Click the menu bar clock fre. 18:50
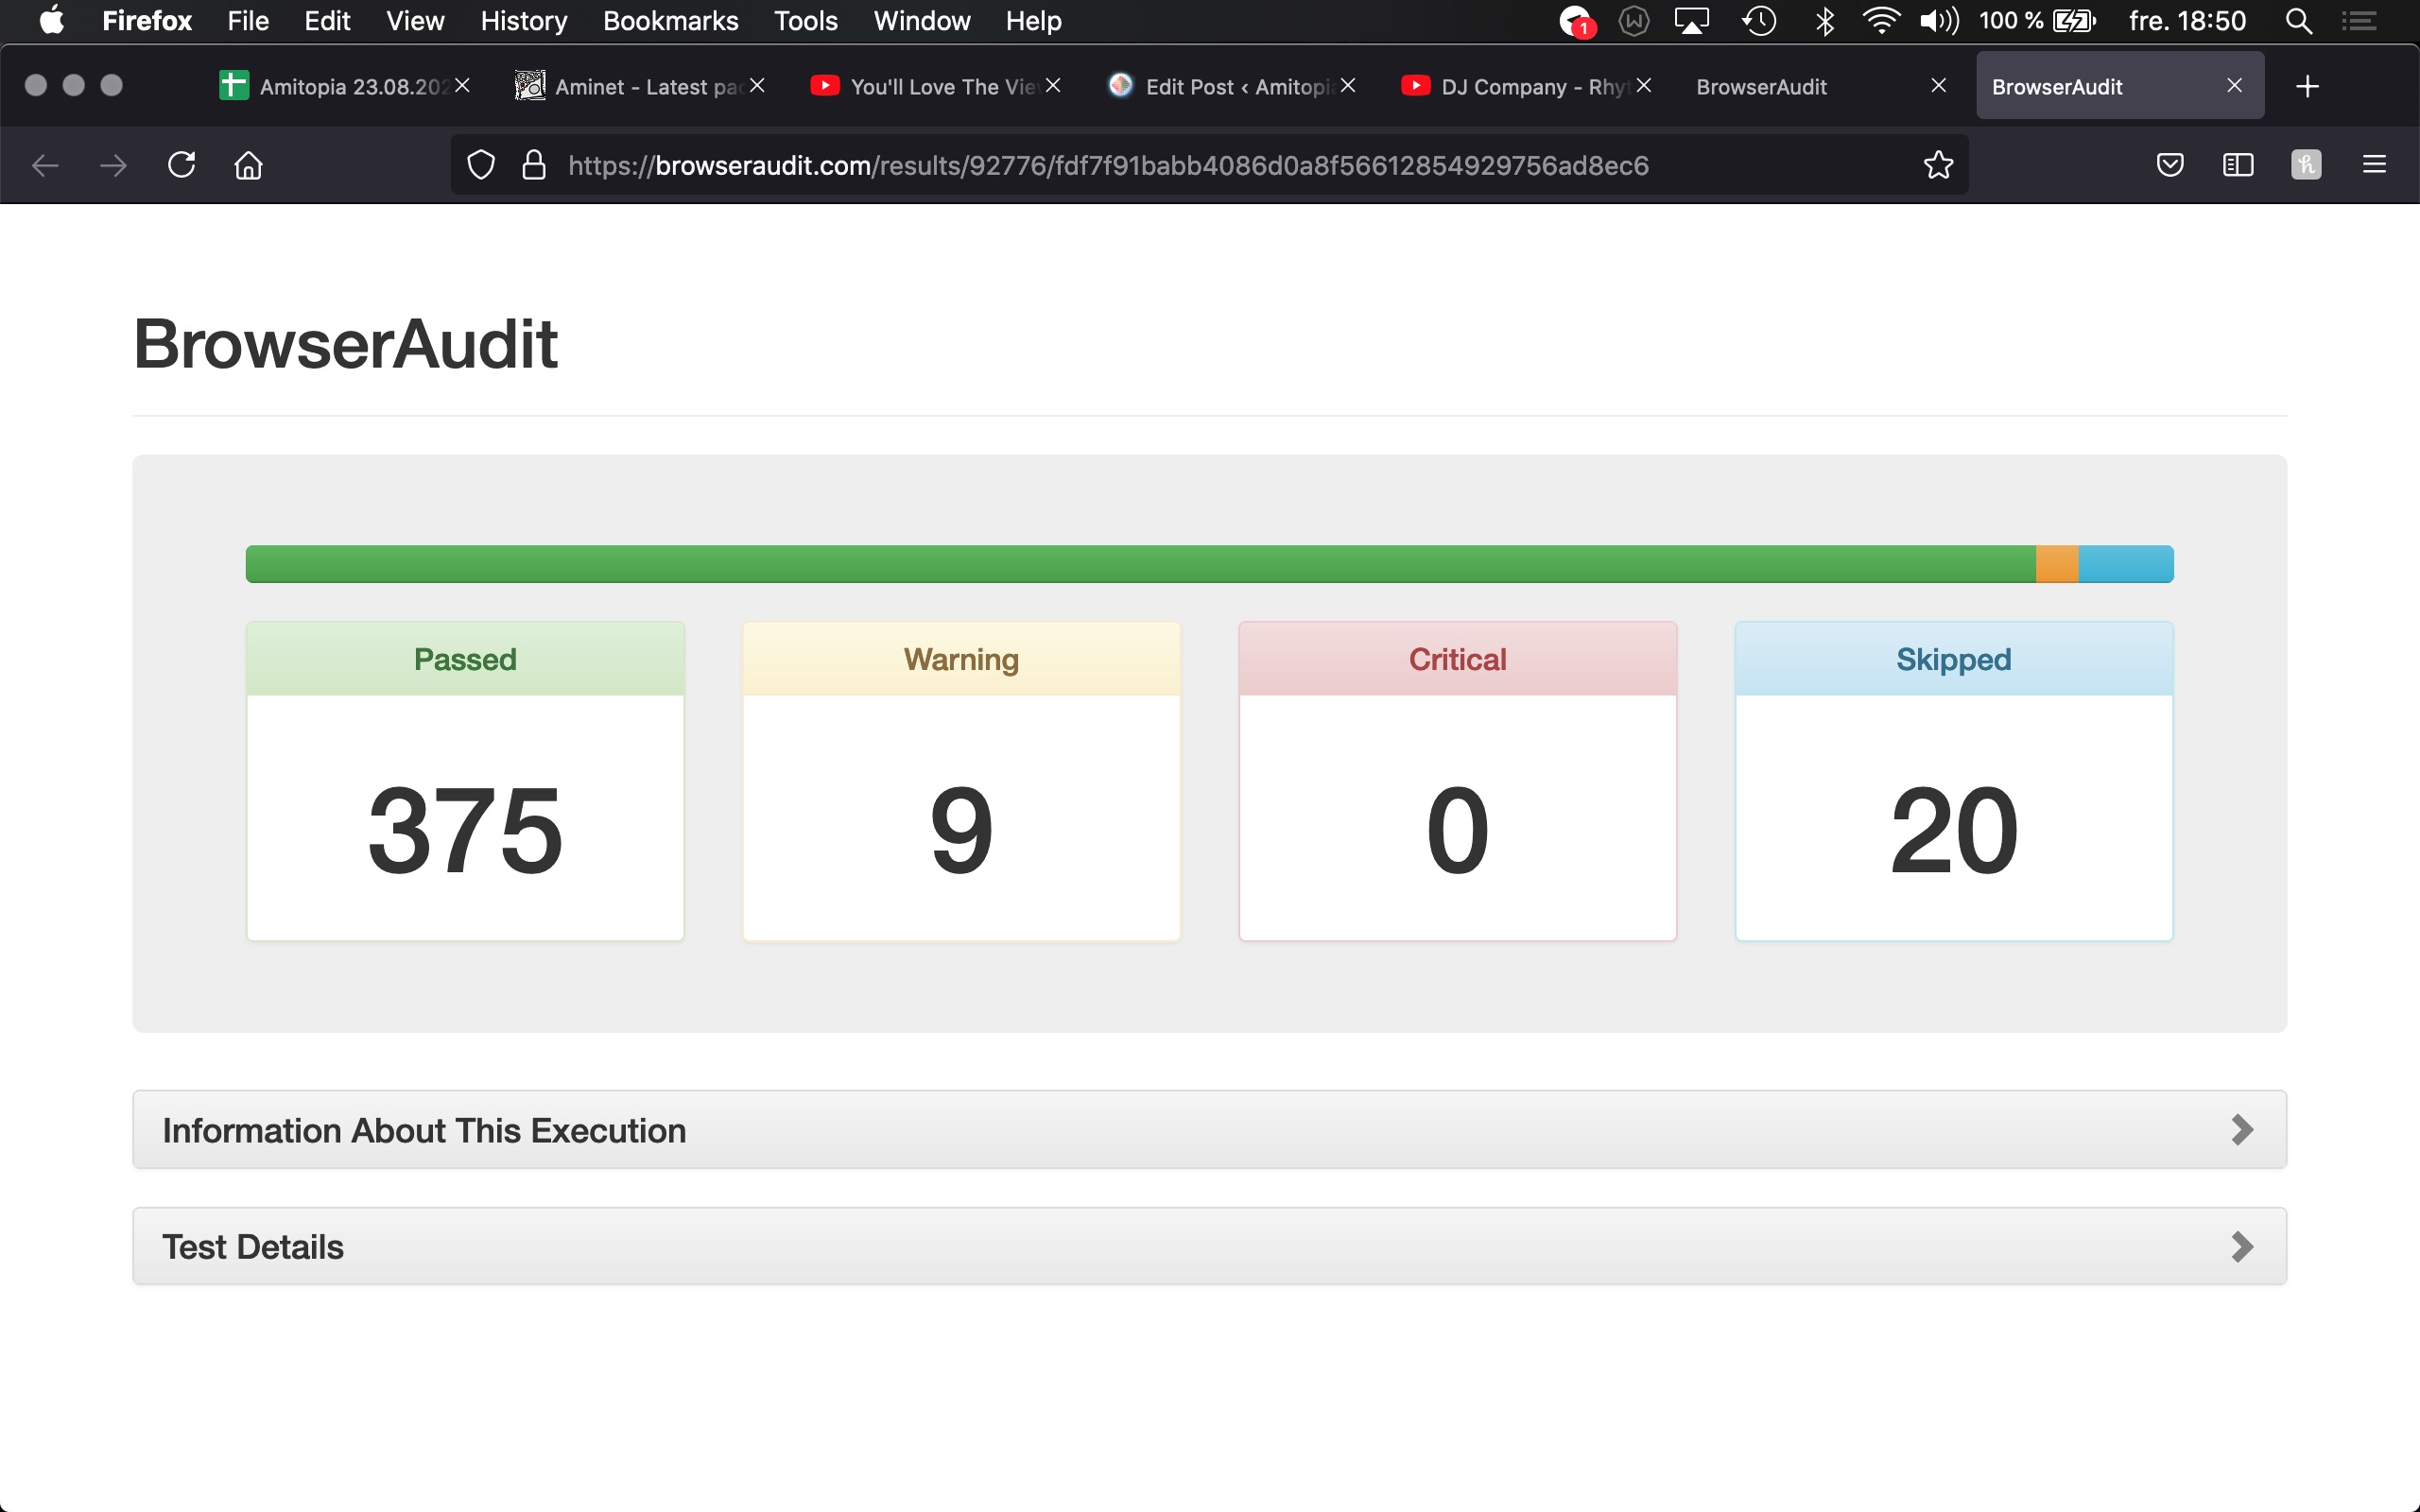Image resolution: width=2420 pixels, height=1512 pixels. coord(2187,21)
